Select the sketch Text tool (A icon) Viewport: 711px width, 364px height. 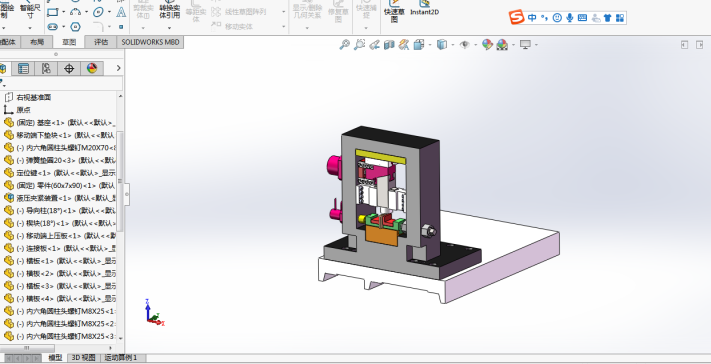click(121, 12)
